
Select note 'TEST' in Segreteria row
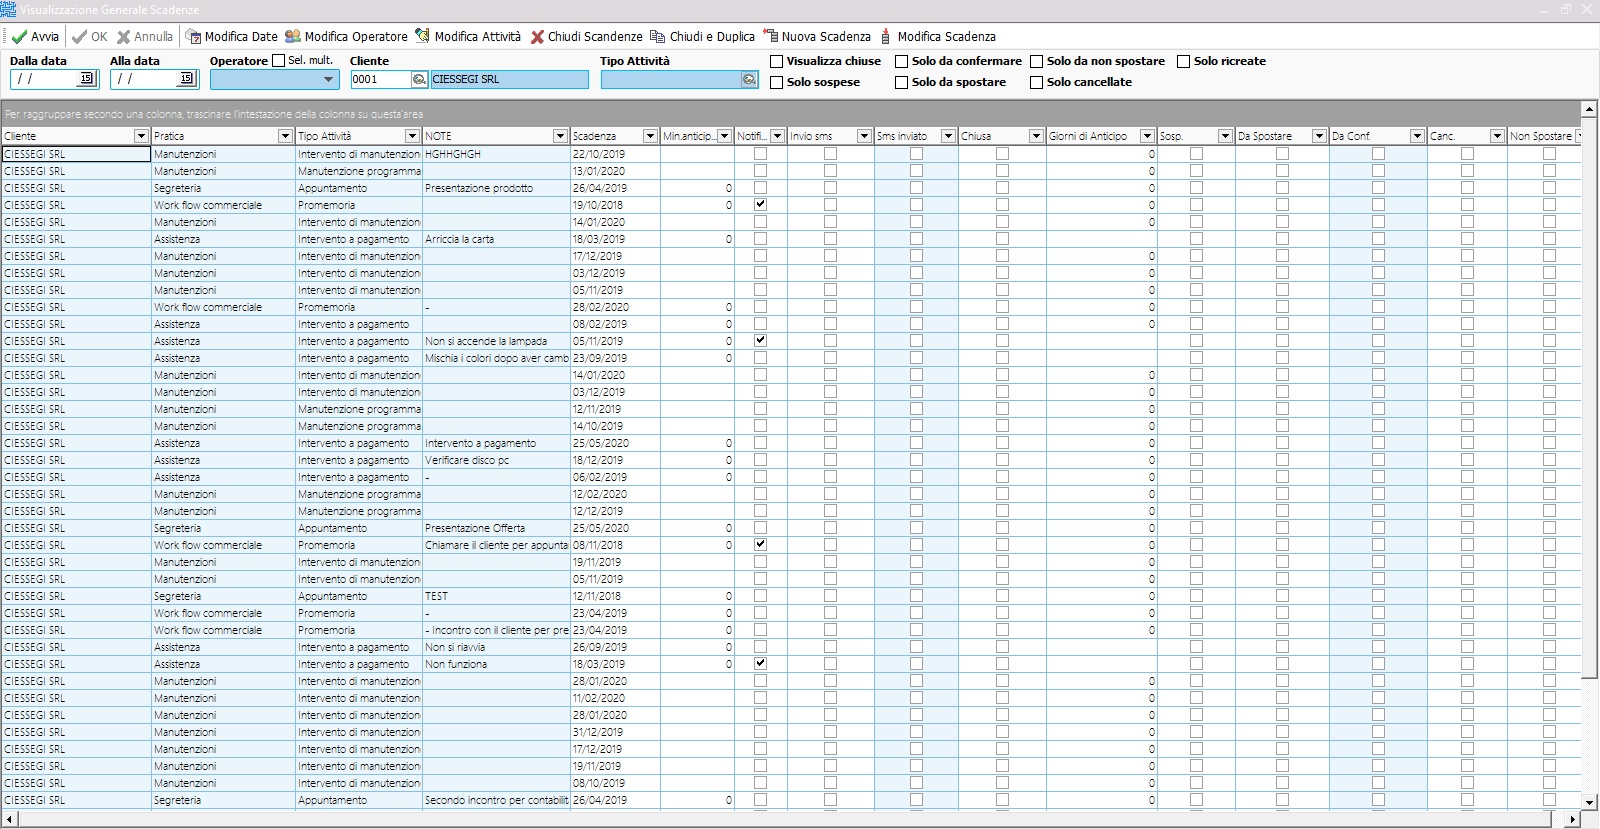(437, 596)
